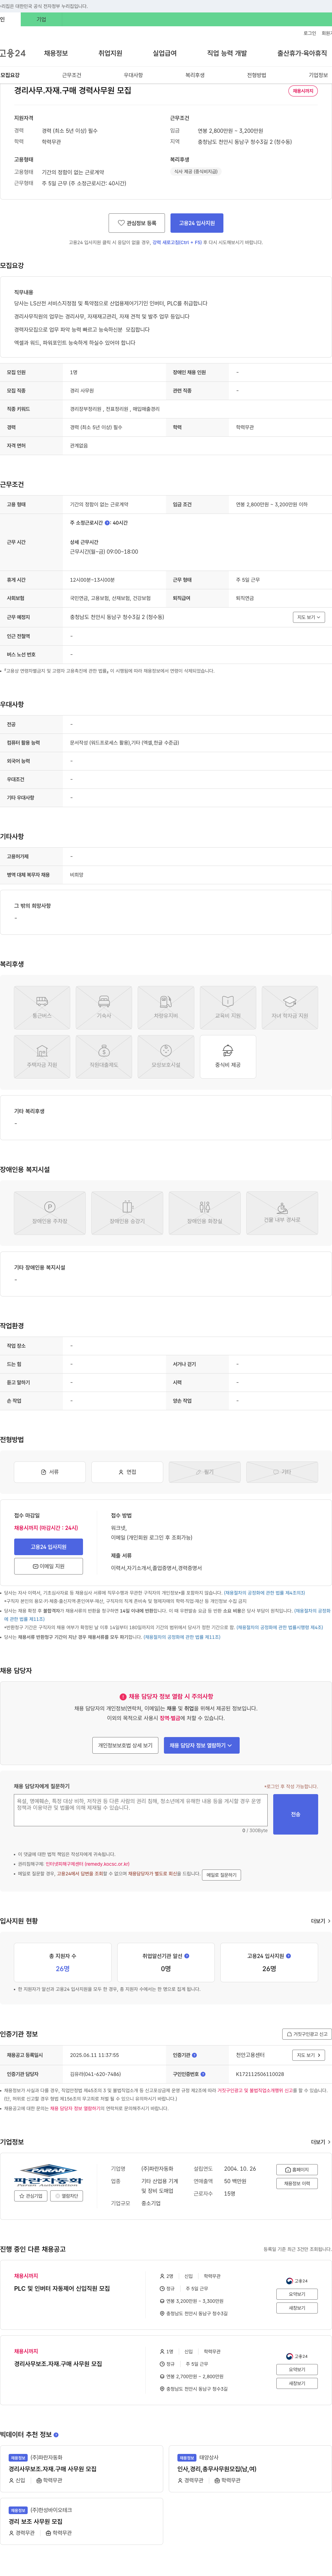Click the 통근버스 benefit icon

pyautogui.click(x=42, y=1007)
